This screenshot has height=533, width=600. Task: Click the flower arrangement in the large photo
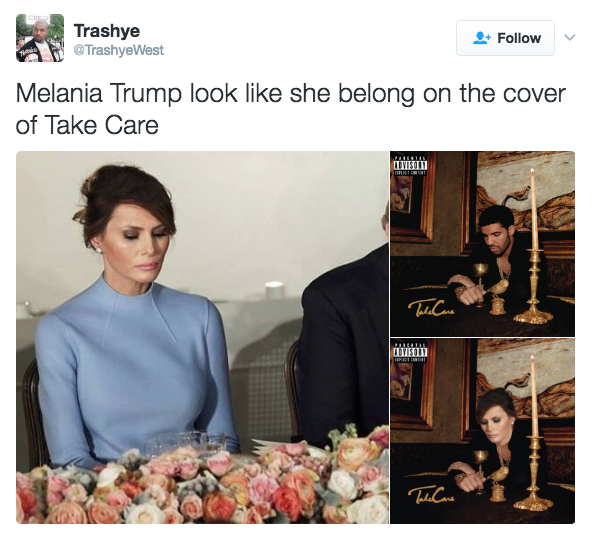point(202,480)
